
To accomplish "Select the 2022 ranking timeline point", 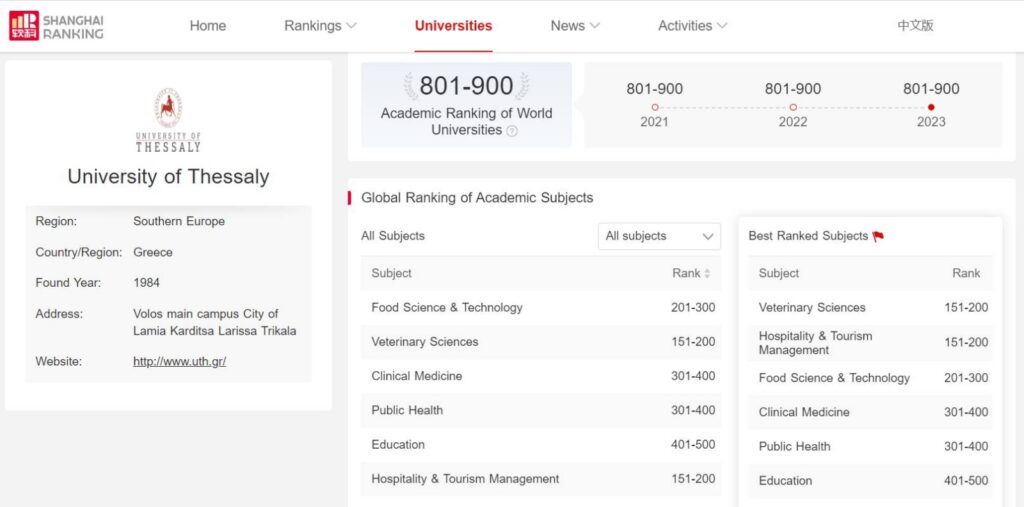I will [793, 107].
